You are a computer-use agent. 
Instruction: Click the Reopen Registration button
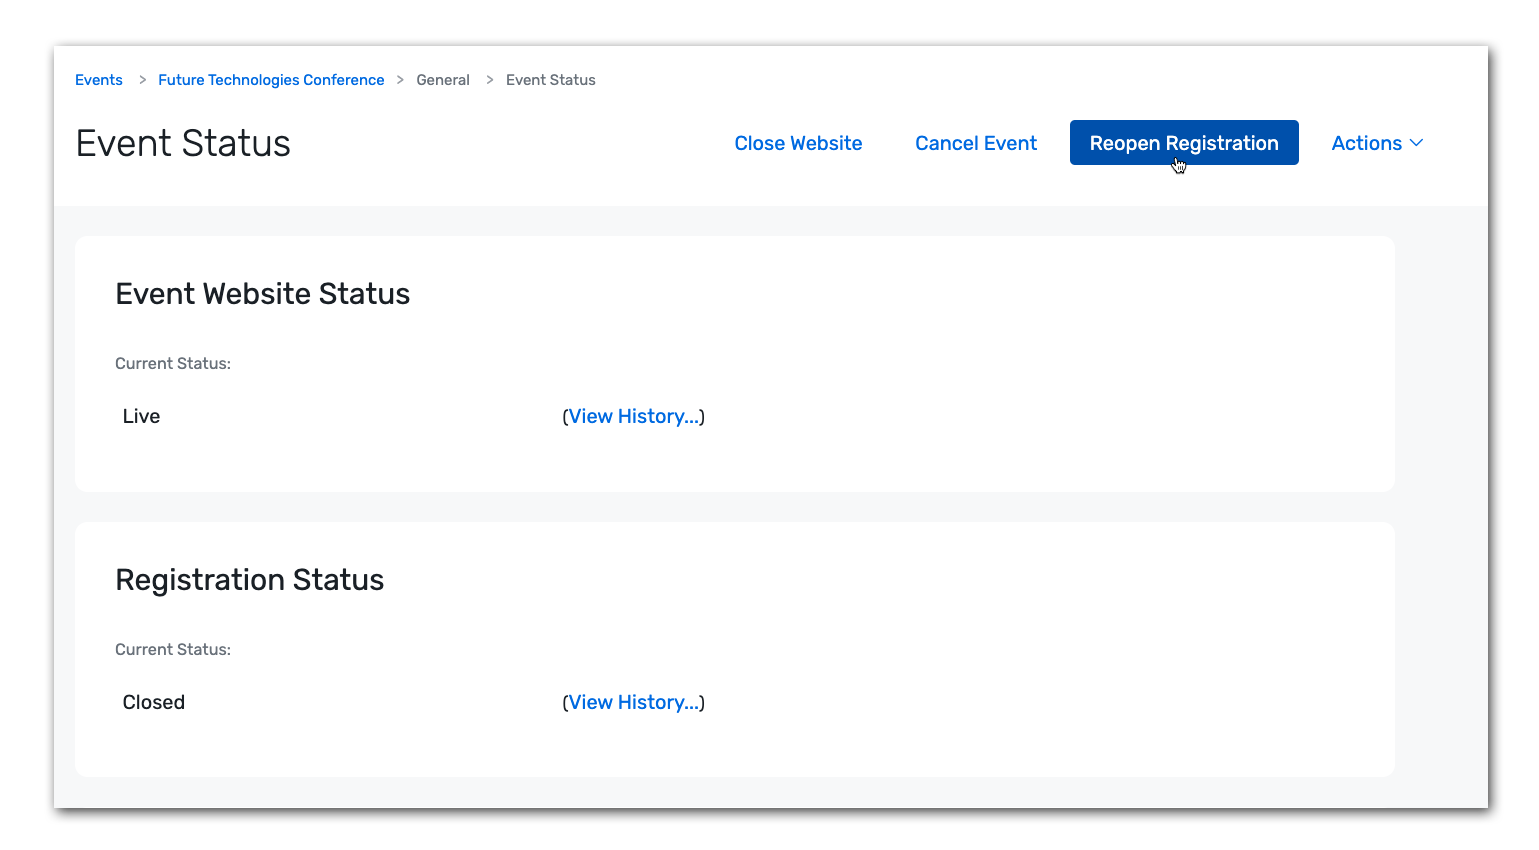tap(1184, 143)
